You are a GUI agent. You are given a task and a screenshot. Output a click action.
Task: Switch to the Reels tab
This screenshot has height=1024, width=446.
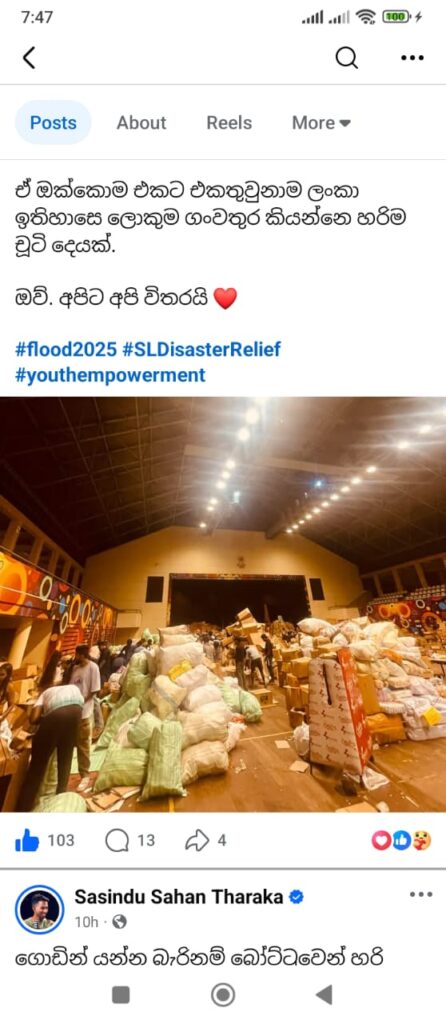229,123
